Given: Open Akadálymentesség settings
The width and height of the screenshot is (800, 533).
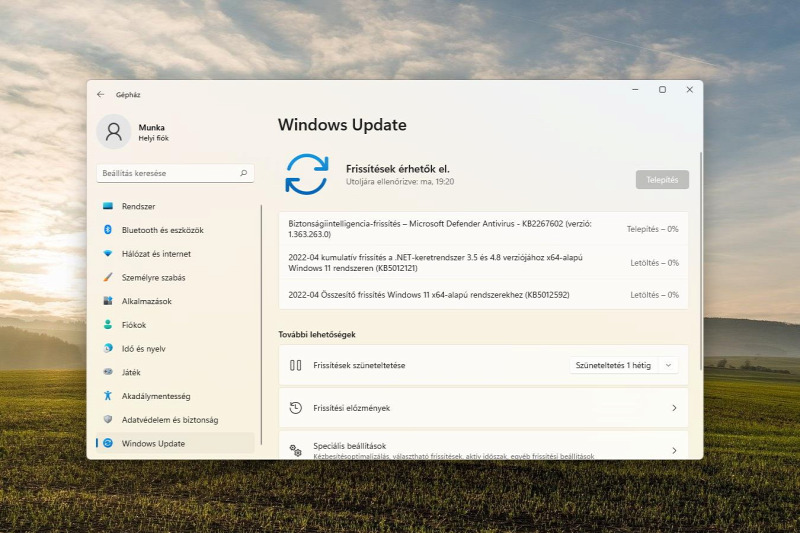Looking at the screenshot, I should click(x=175, y=396).
